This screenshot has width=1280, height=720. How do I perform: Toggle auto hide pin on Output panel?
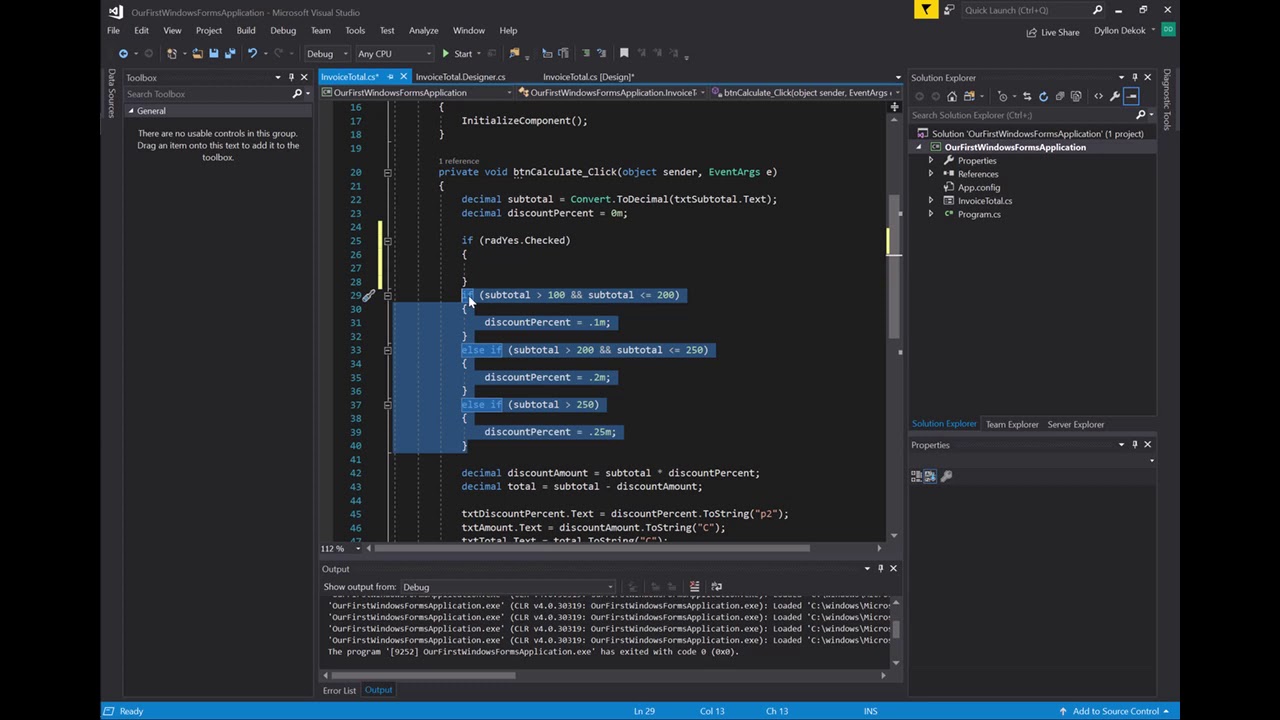880,569
